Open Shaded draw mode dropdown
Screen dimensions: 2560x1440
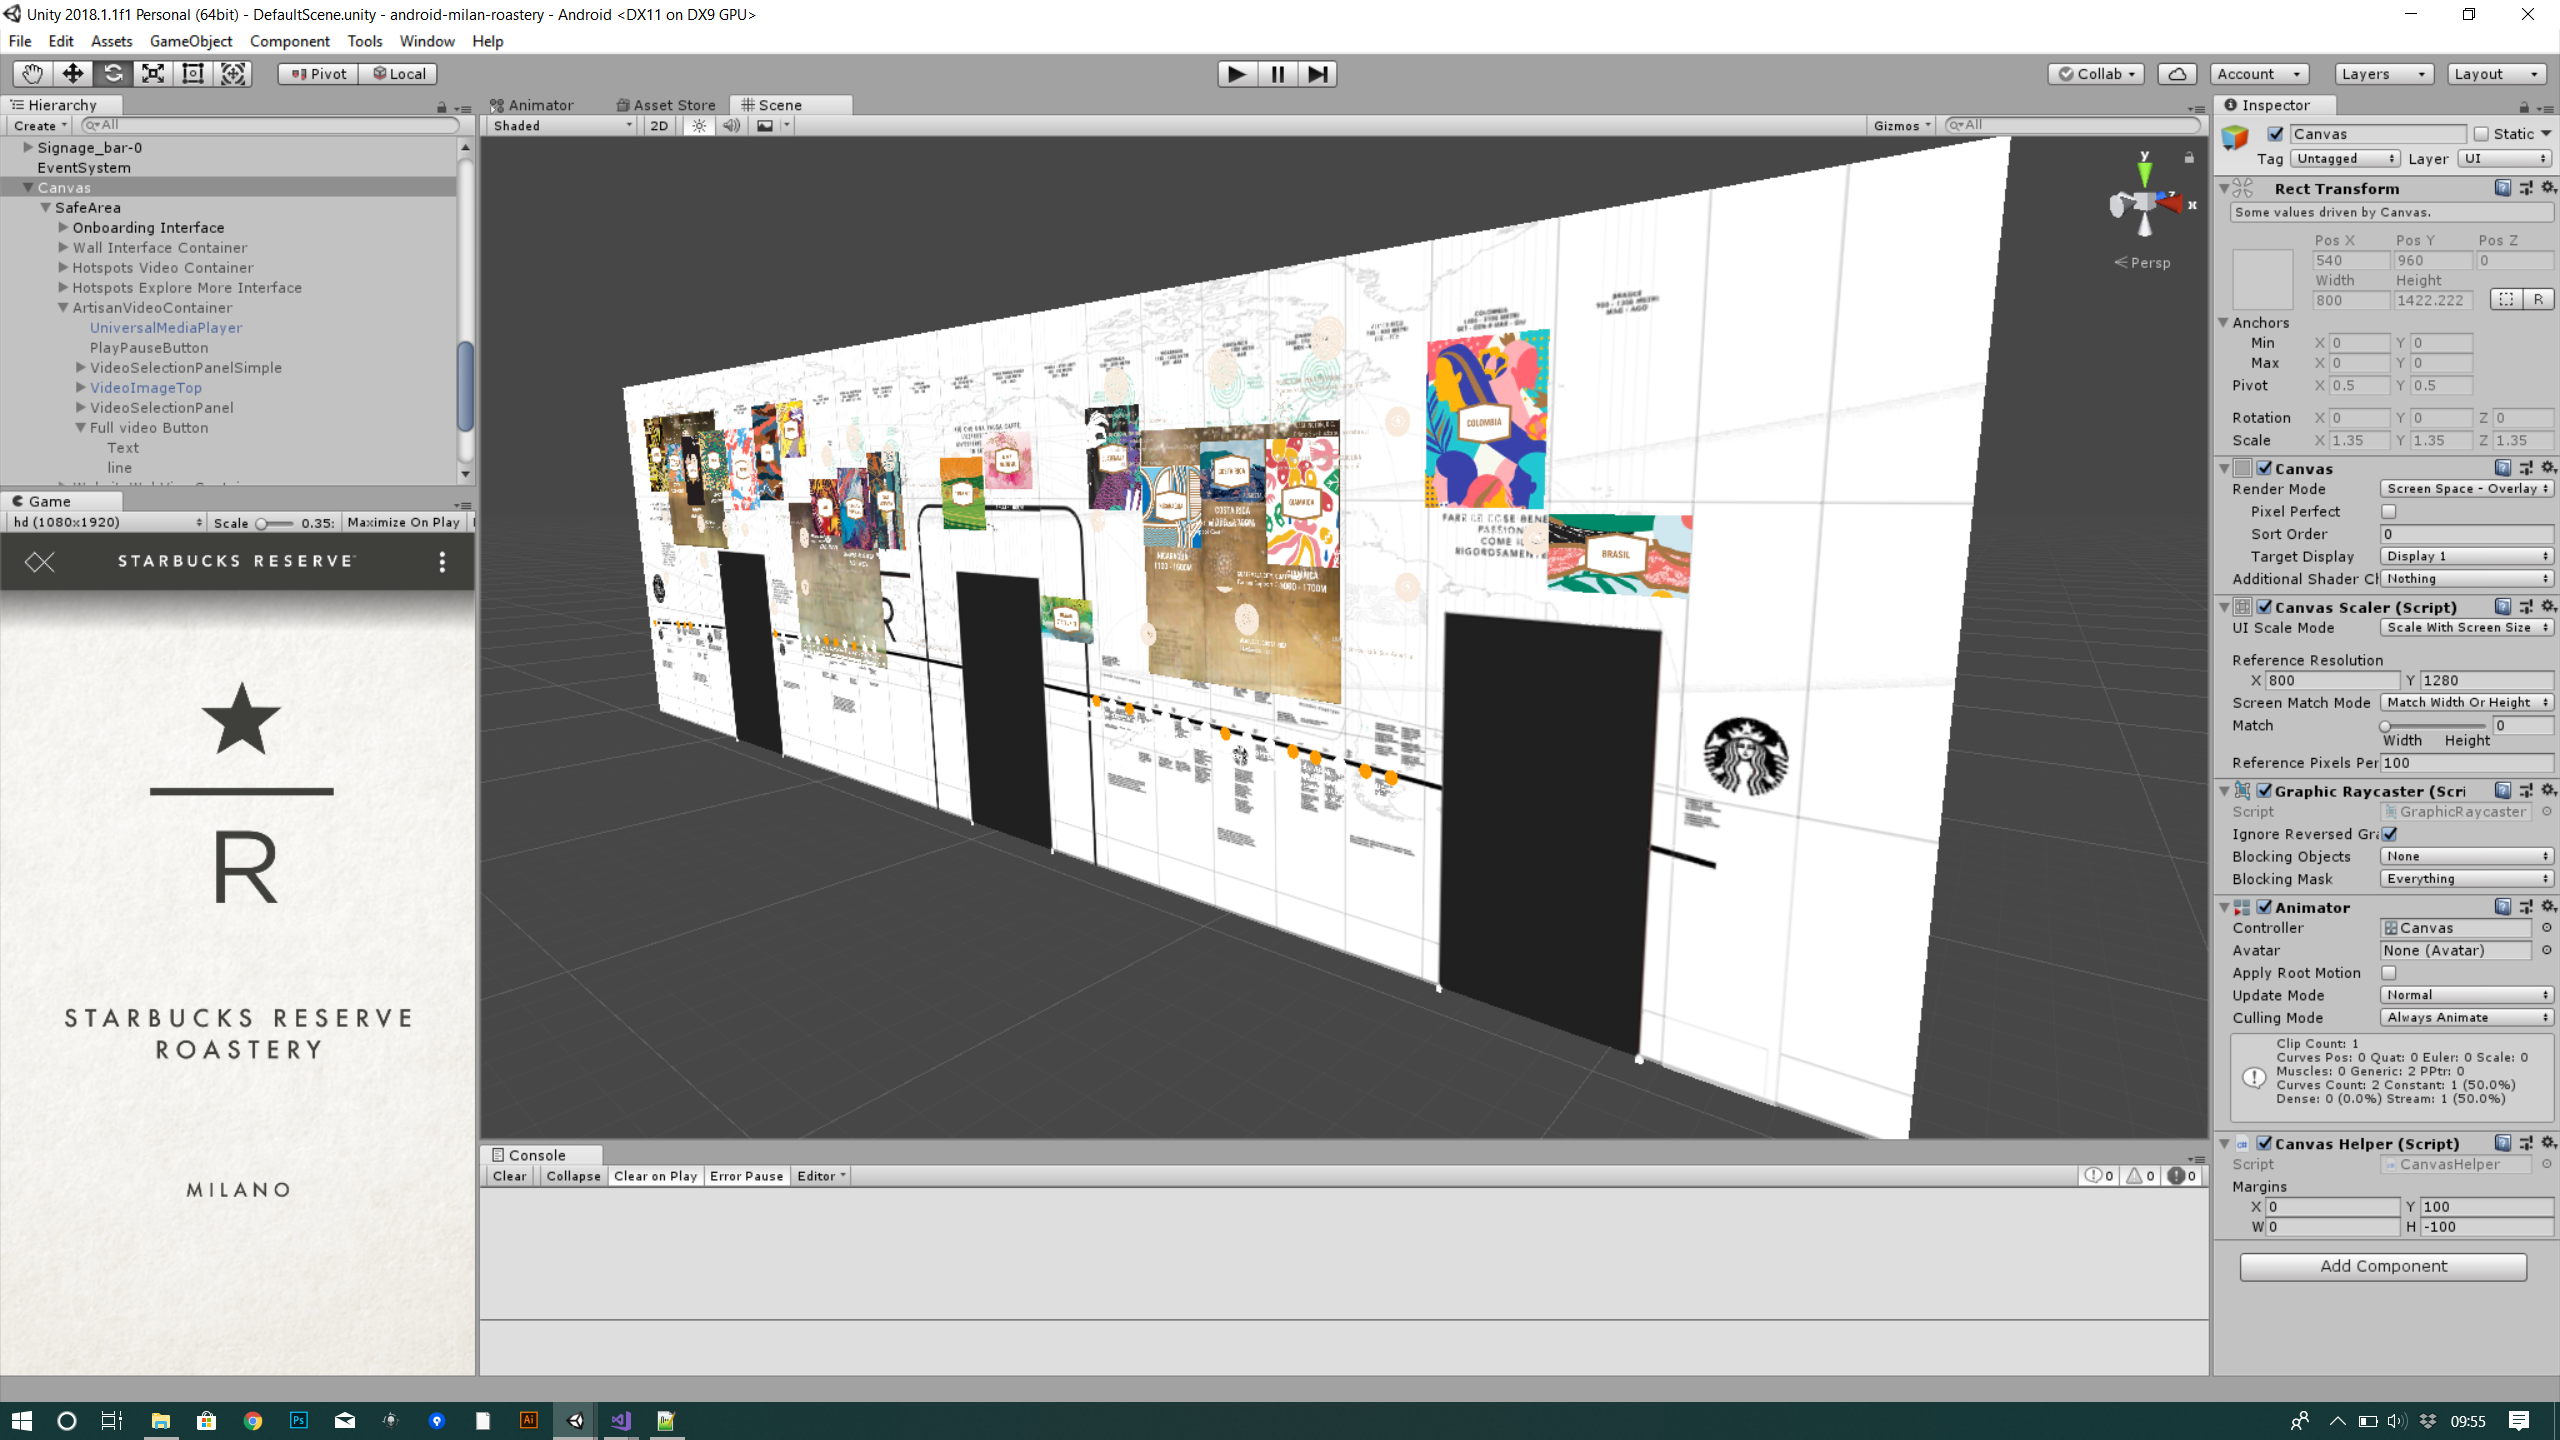coord(561,126)
